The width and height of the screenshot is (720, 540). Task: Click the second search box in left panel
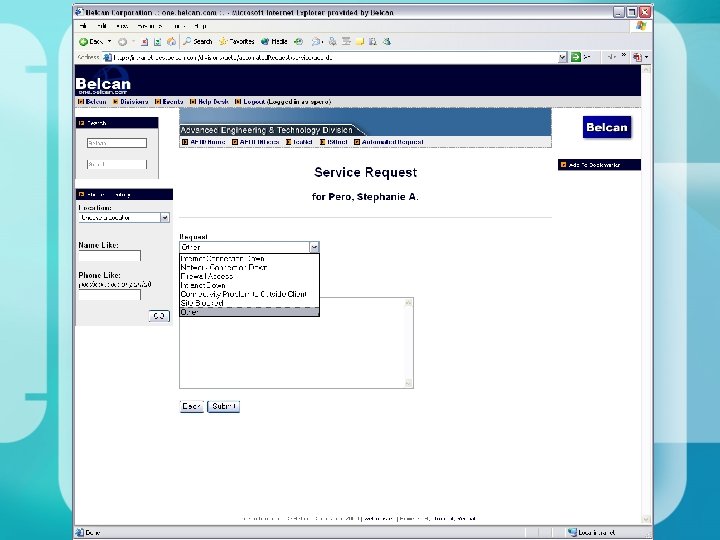tap(117, 164)
